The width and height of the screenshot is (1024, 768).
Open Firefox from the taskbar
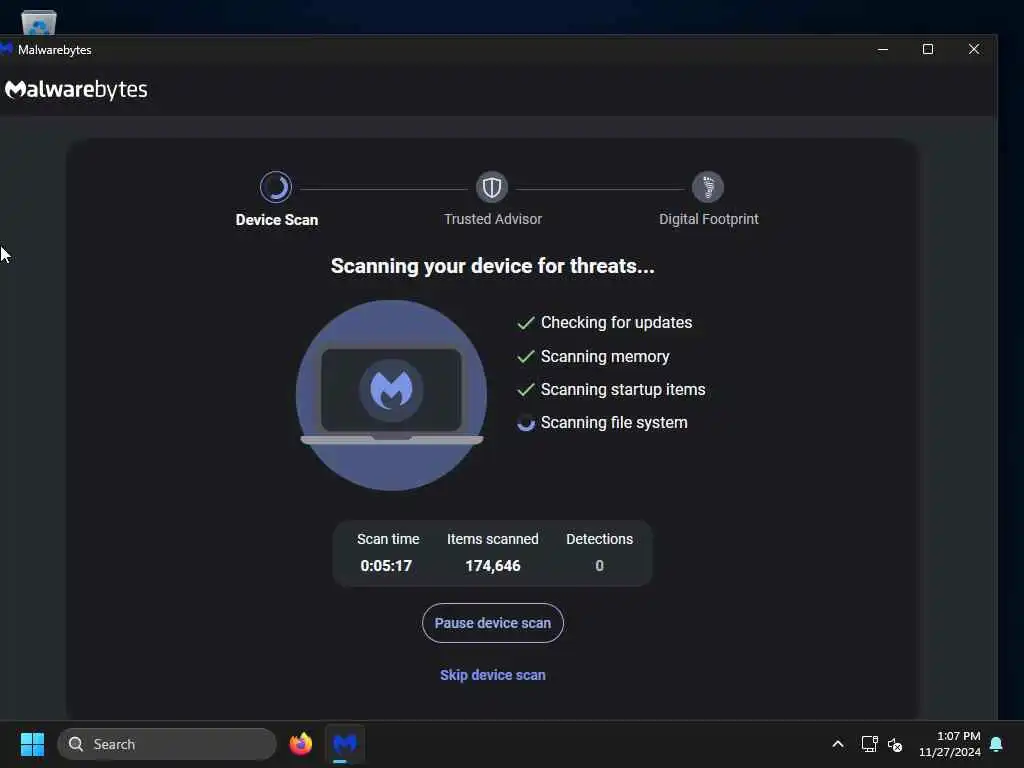point(301,744)
